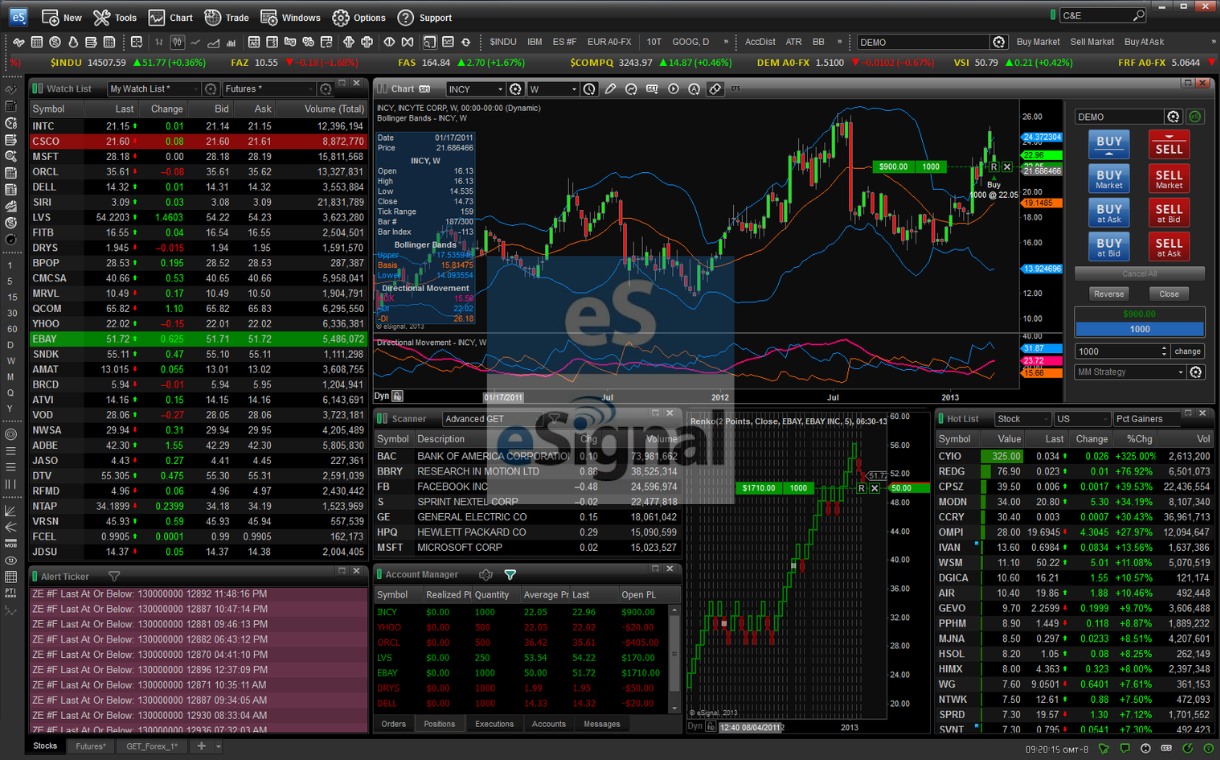
Task: Open account settings gear beside toolbar DEMO field
Action: click(998, 42)
